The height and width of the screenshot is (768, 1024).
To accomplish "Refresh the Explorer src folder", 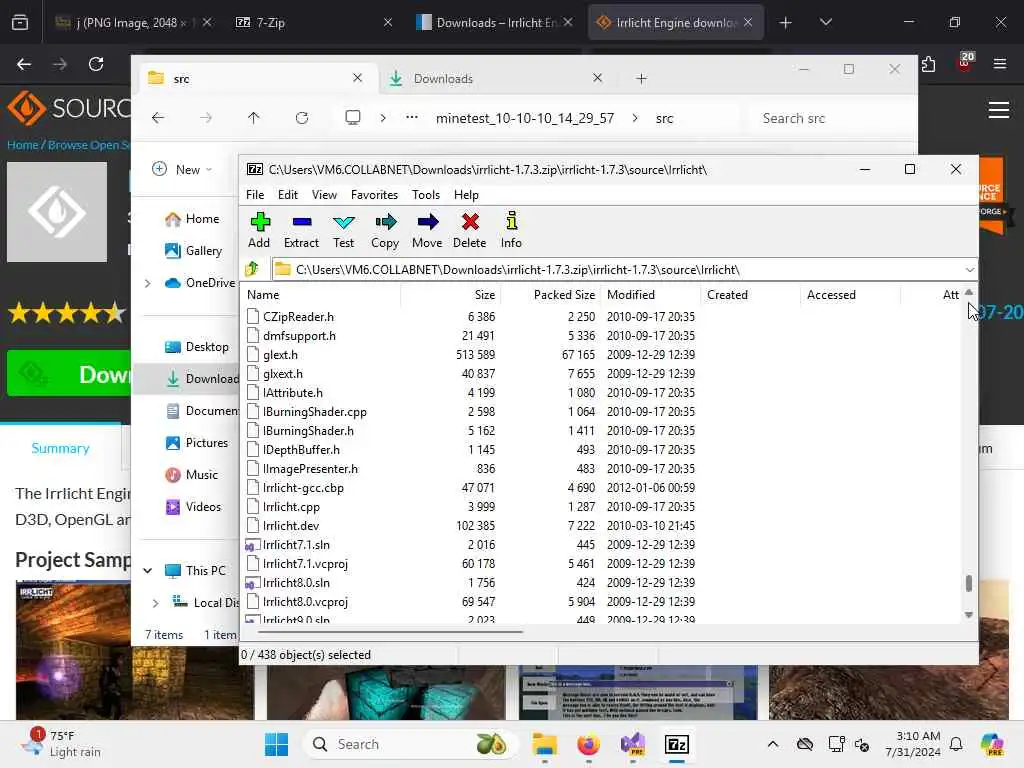I will tap(302, 118).
